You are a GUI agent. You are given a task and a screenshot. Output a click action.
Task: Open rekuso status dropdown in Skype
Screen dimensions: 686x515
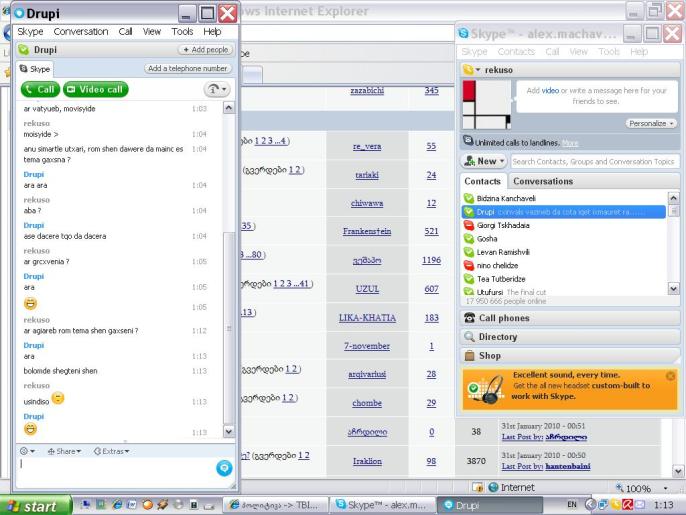coord(472,70)
